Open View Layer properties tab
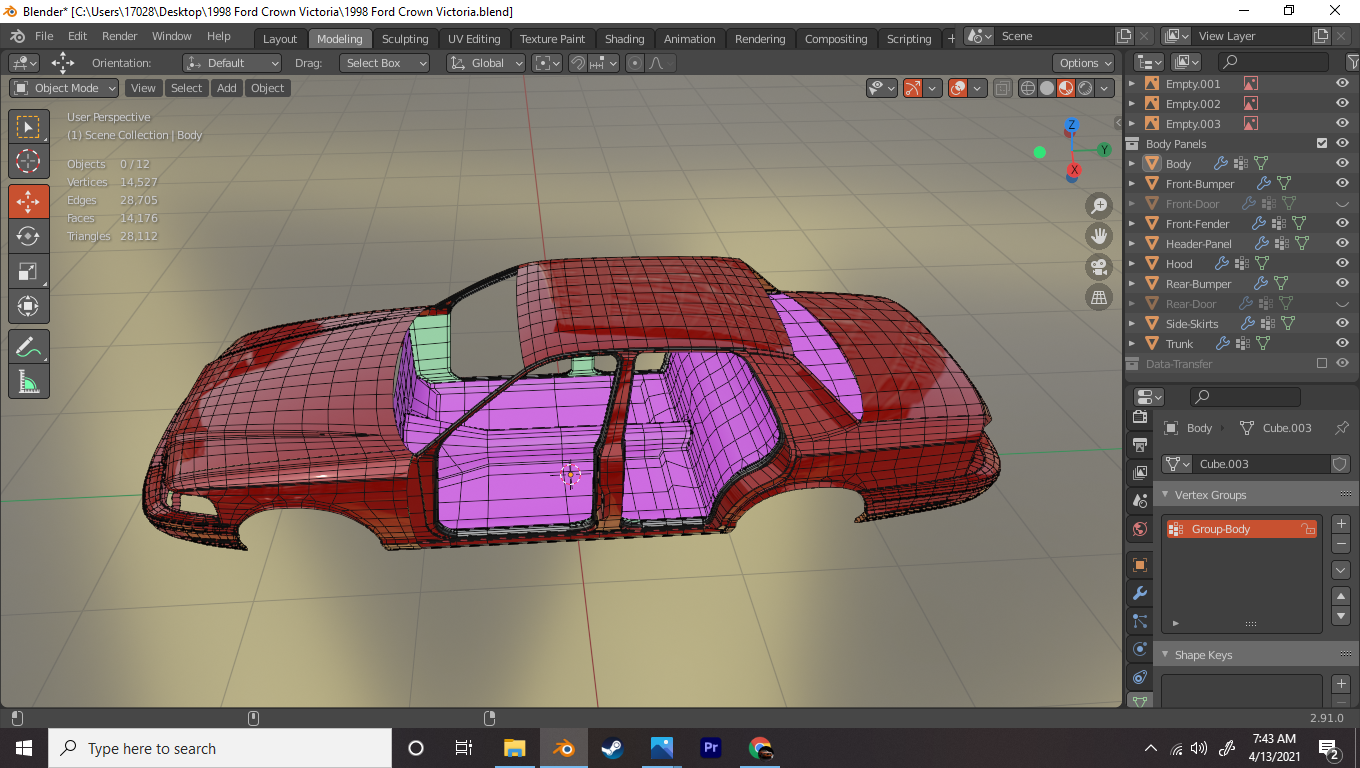This screenshot has width=1360, height=768. click(1139, 472)
